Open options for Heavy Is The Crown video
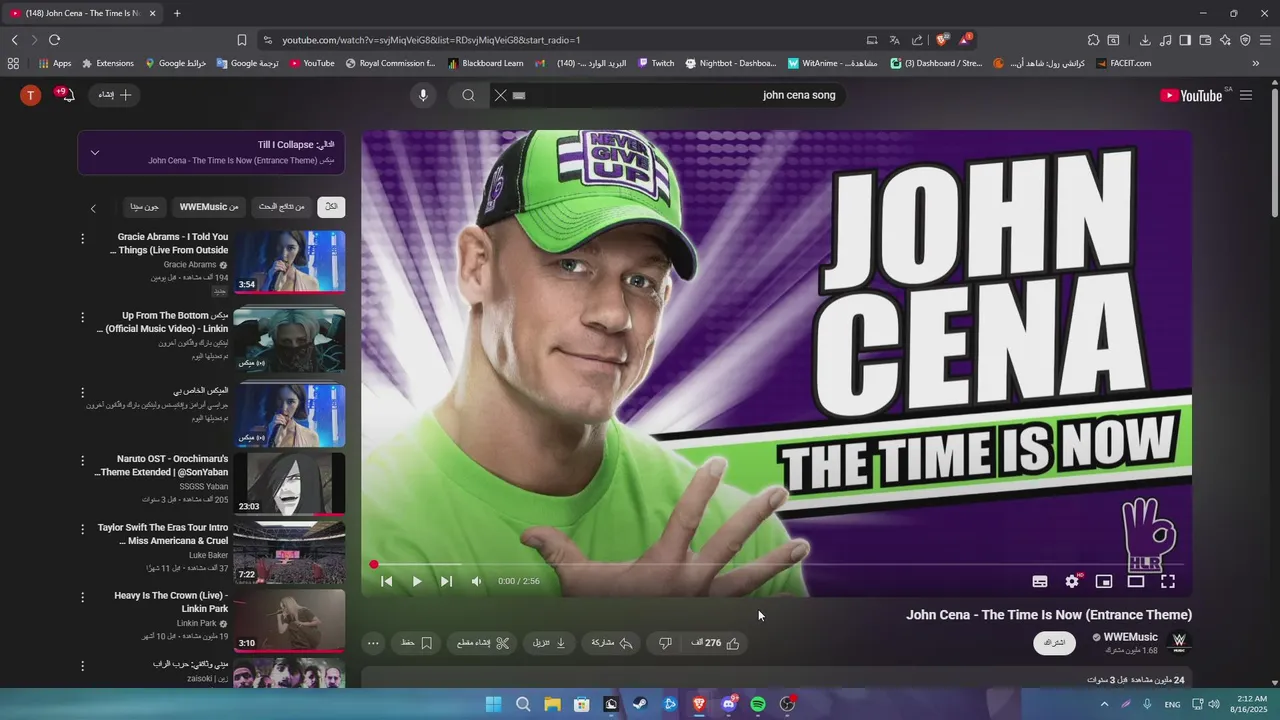The image size is (1280, 720). 83,597
